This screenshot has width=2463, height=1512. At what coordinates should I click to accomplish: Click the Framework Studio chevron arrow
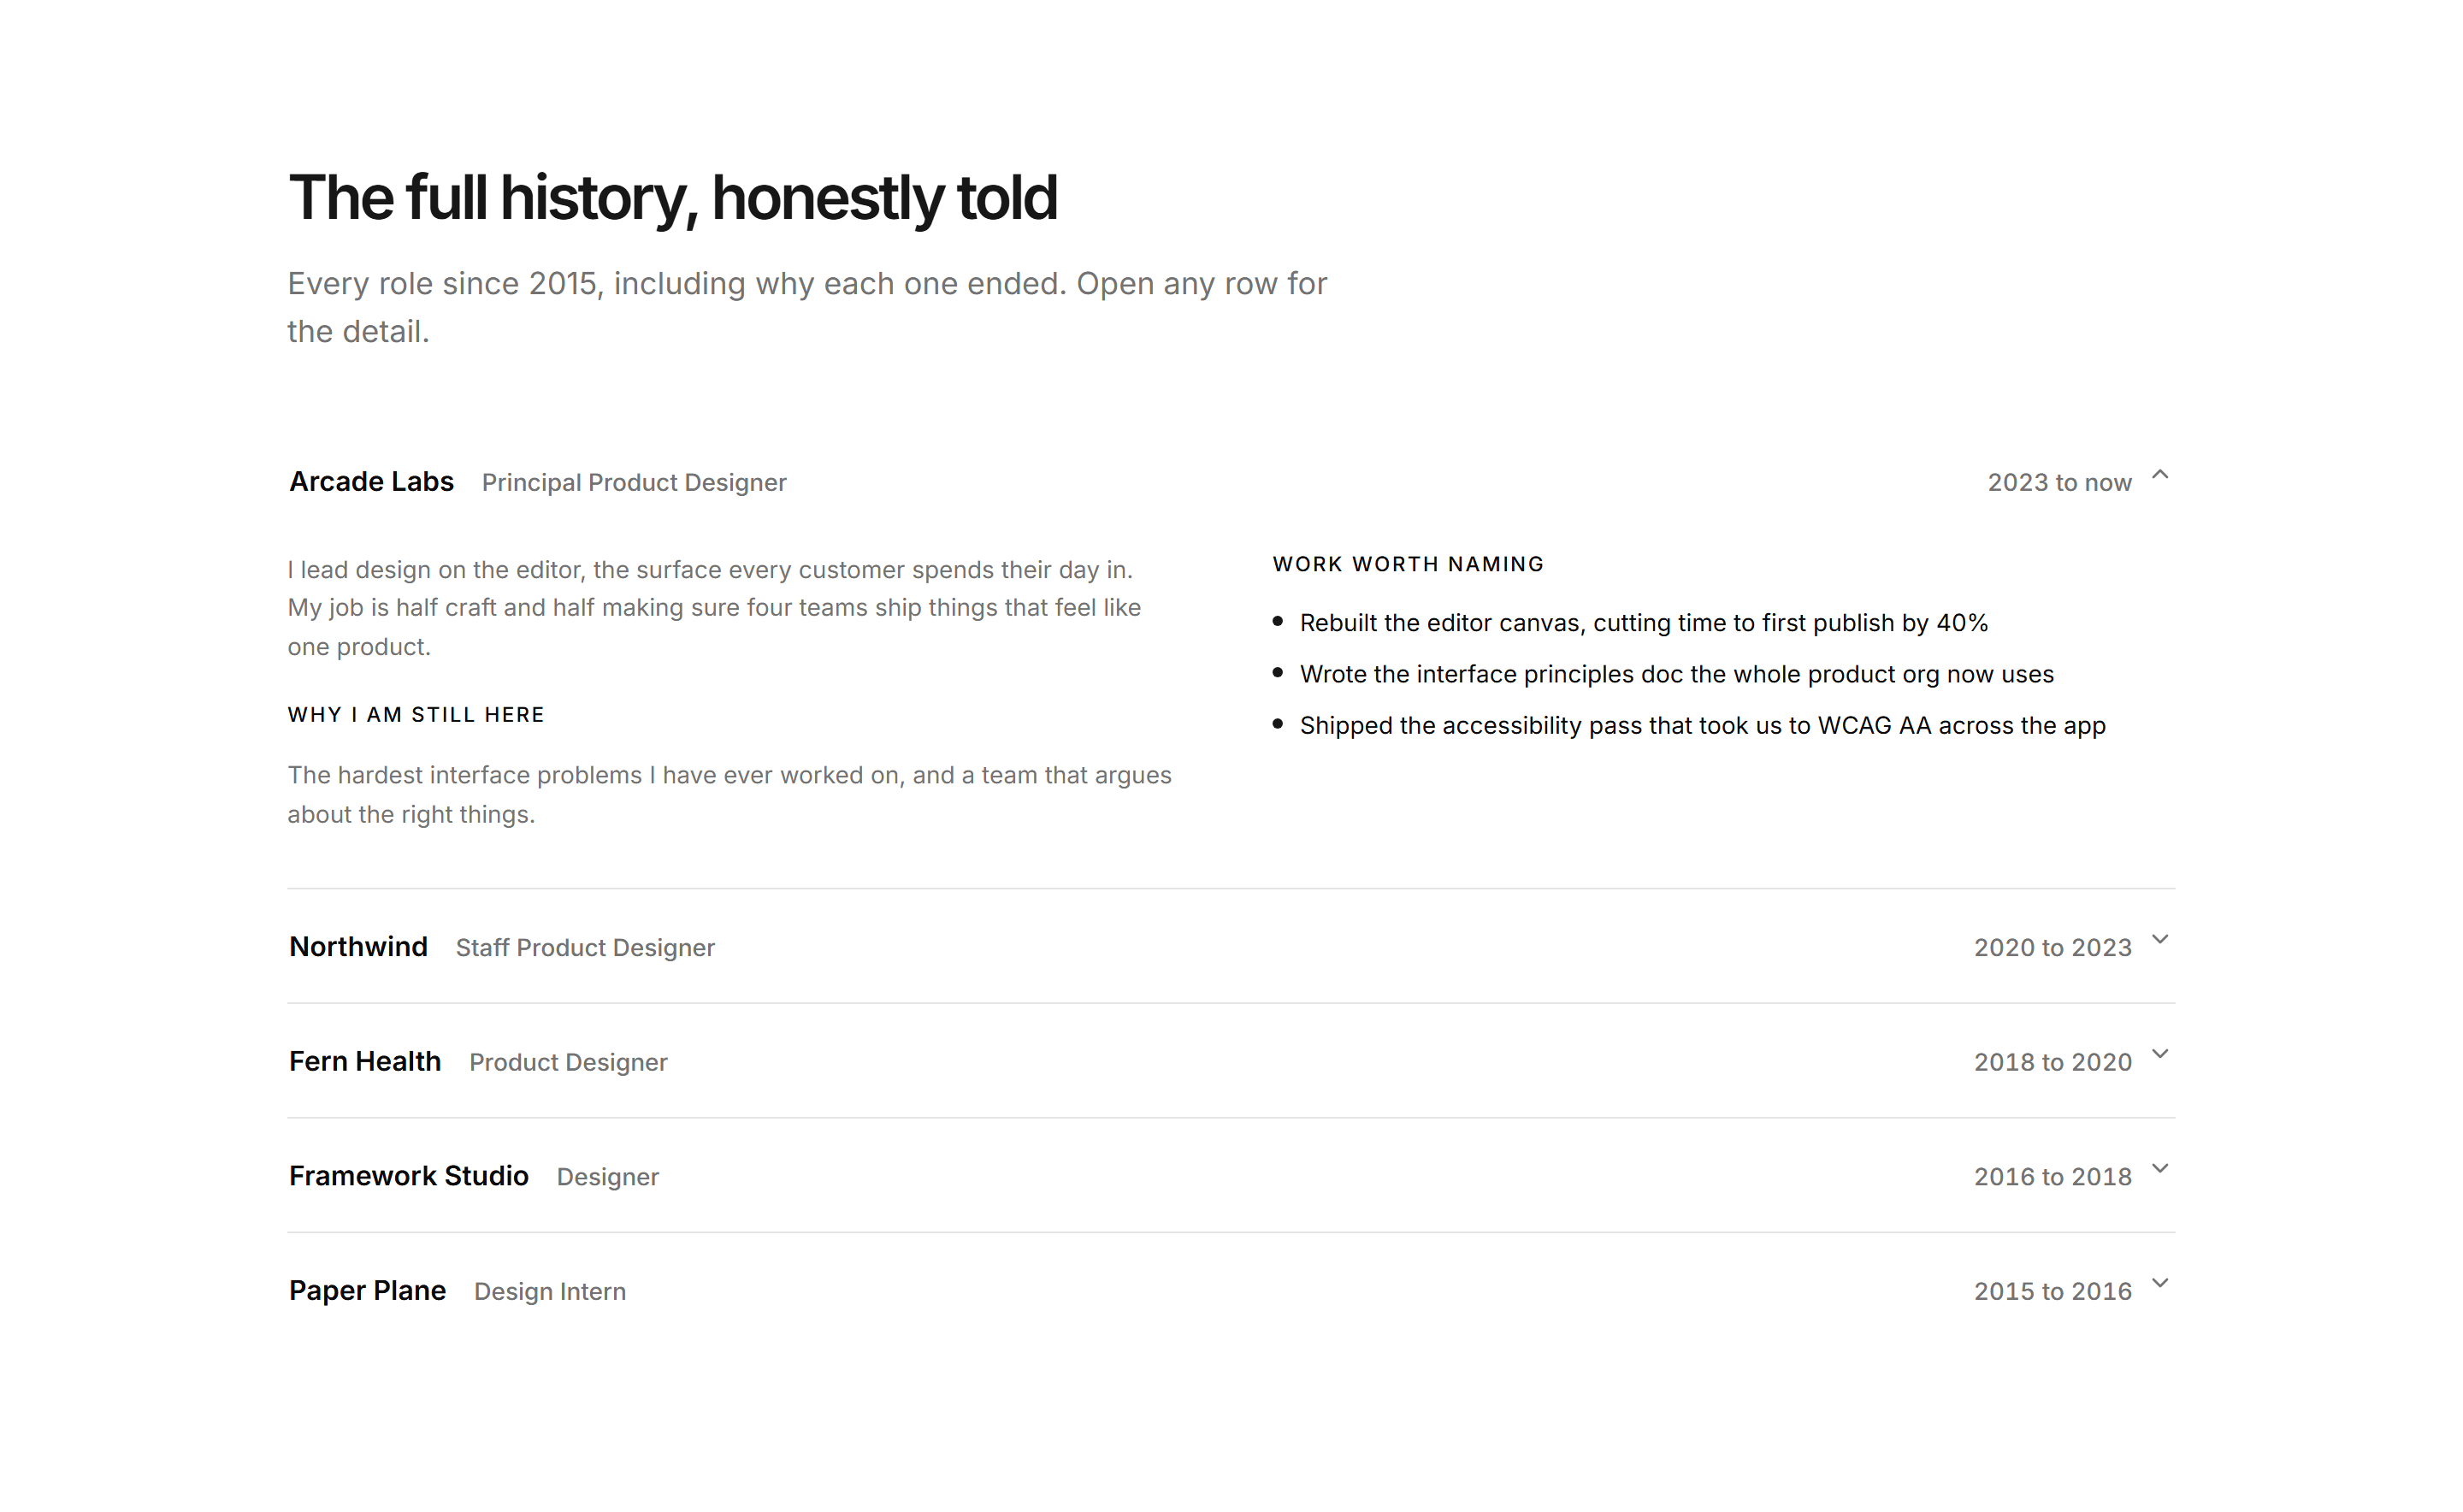pyautogui.click(x=2160, y=1169)
